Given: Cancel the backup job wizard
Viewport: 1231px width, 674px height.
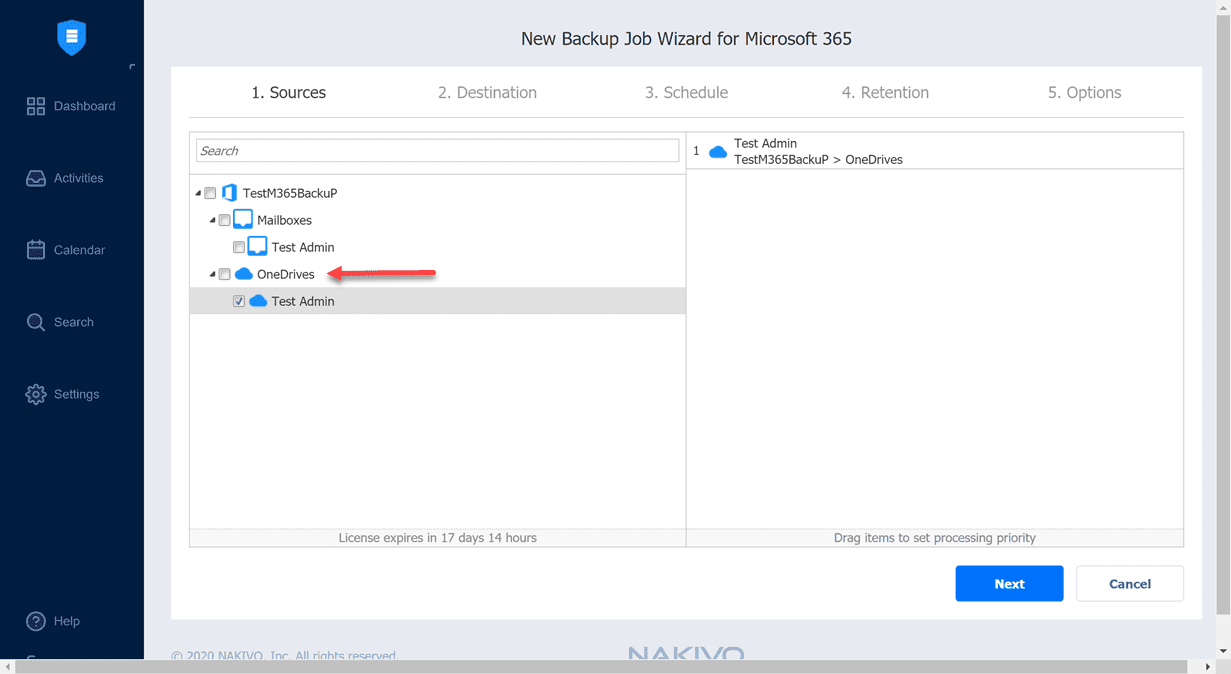Looking at the screenshot, I should click(x=1129, y=583).
